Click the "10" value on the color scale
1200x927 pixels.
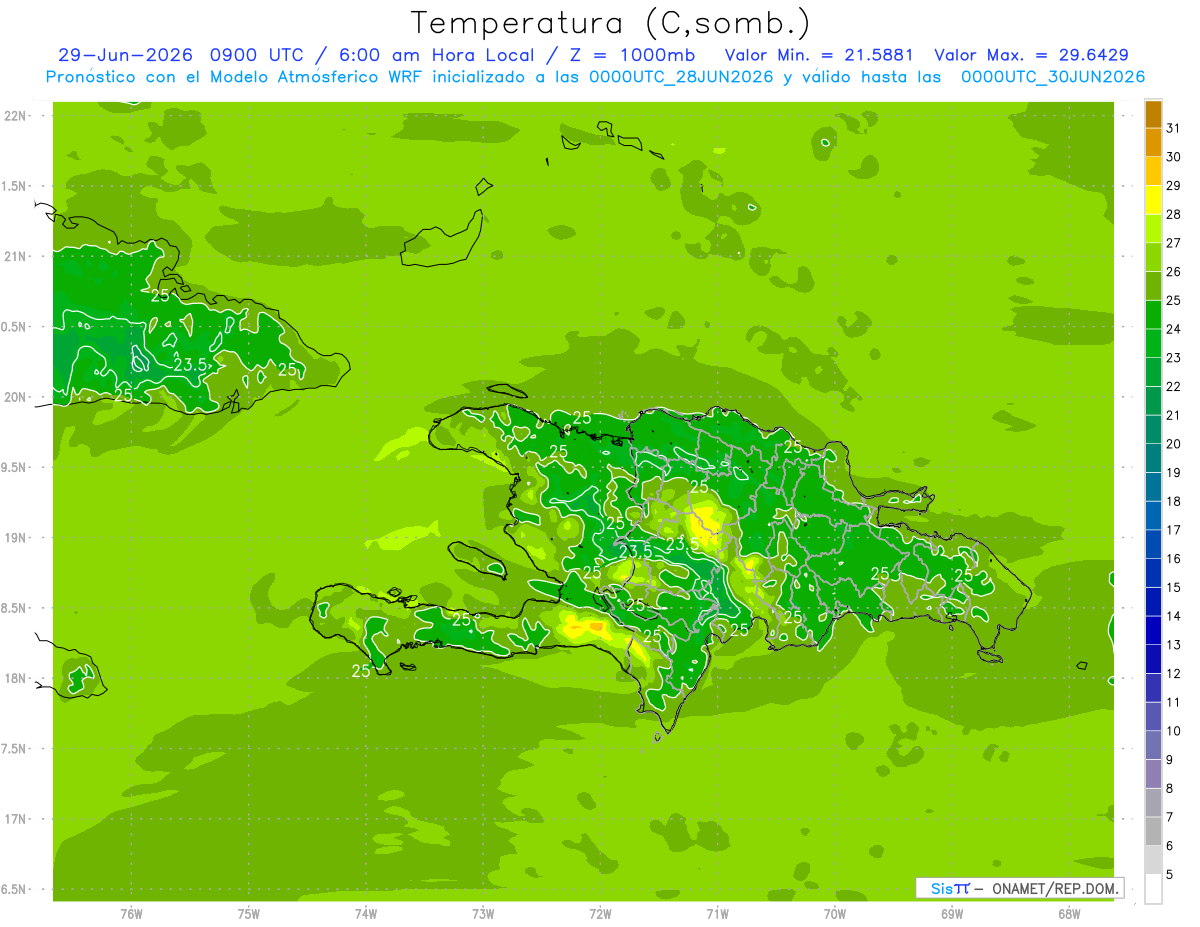tap(1174, 731)
